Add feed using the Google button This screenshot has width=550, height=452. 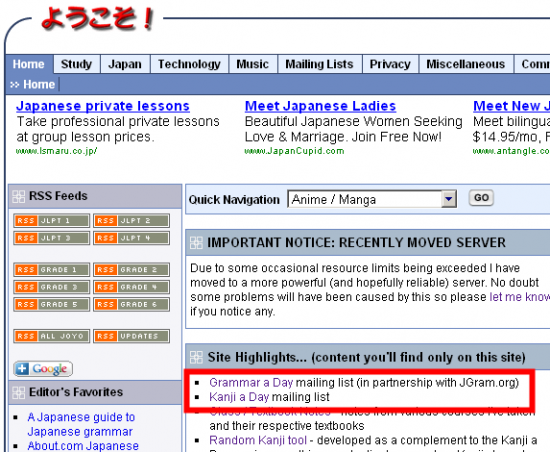[43, 369]
